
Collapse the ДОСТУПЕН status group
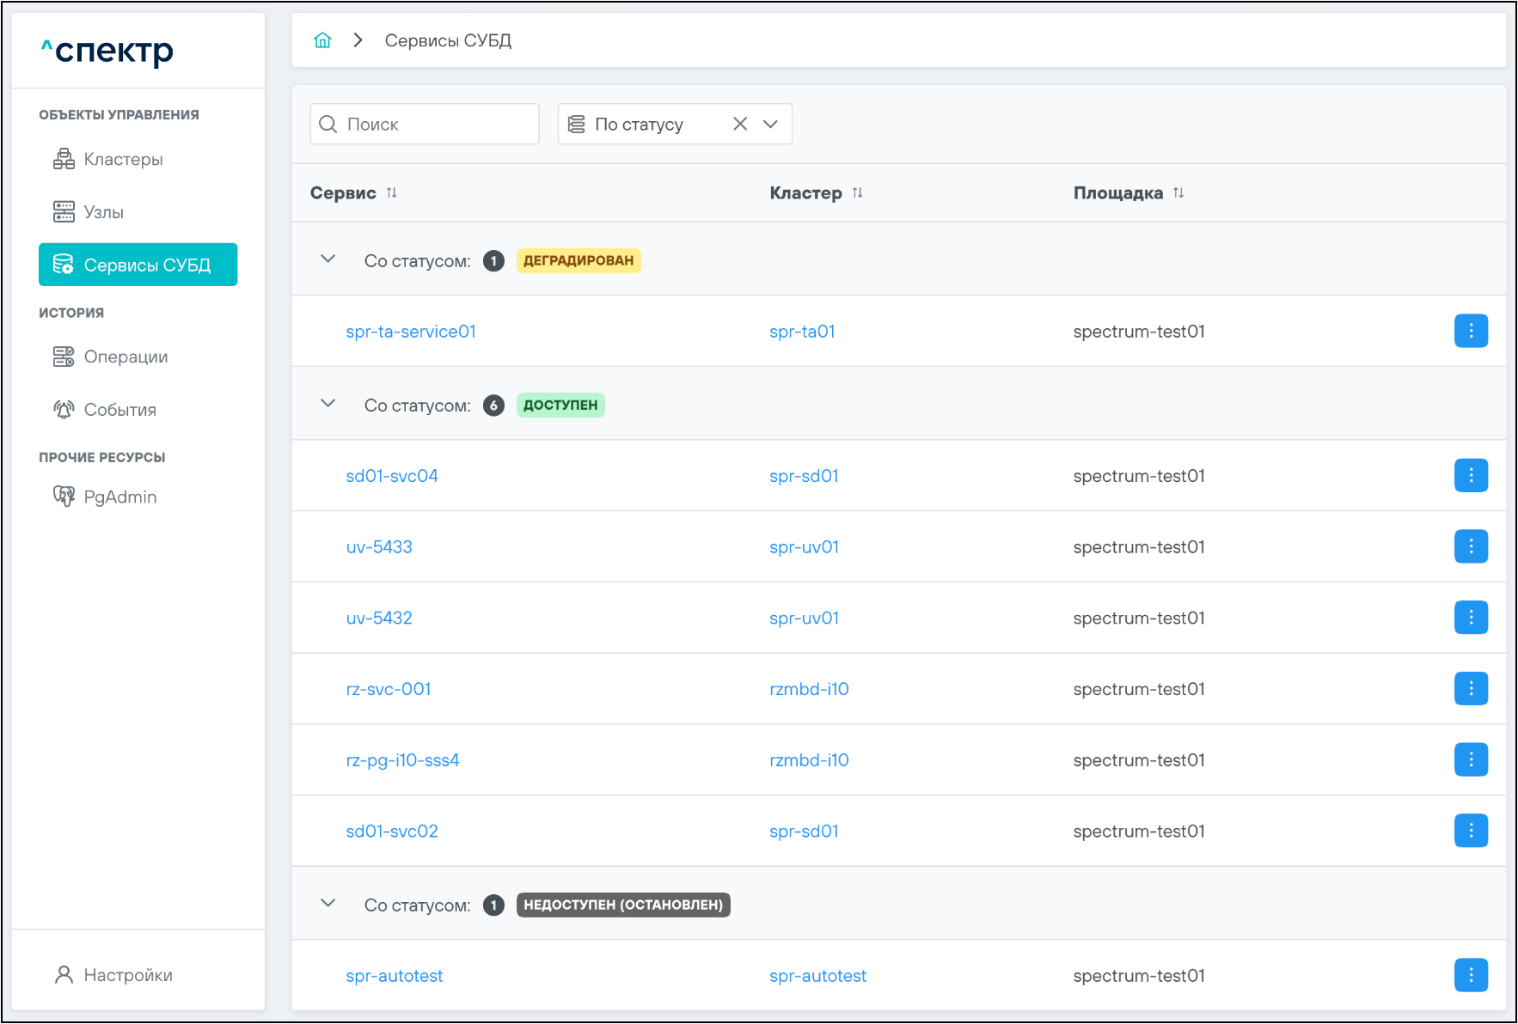pyautogui.click(x=328, y=404)
